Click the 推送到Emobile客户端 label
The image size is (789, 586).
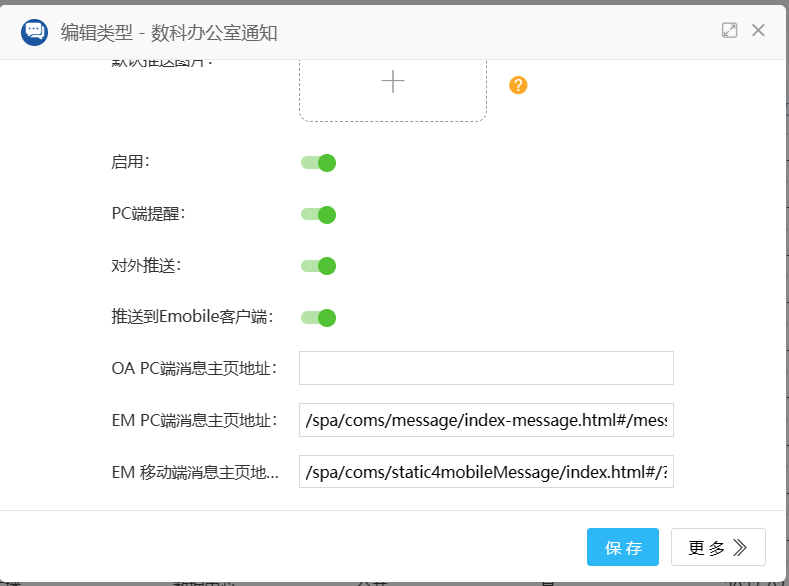tap(192, 317)
